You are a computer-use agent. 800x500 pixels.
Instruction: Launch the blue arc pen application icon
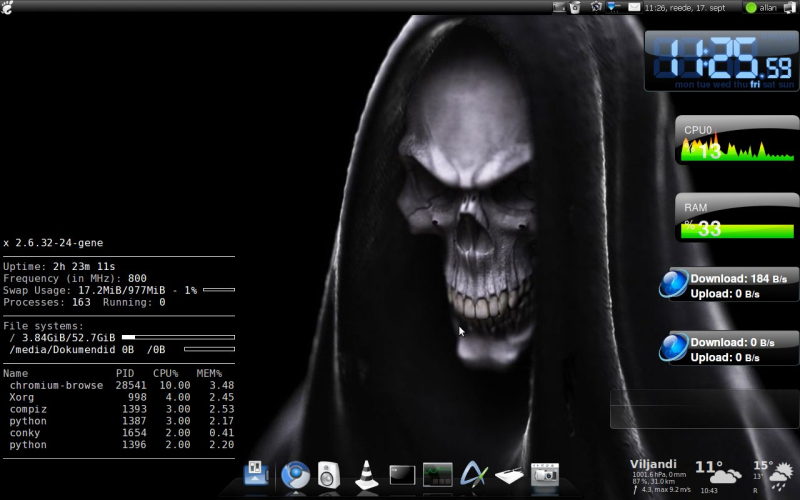(x=474, y=473)
